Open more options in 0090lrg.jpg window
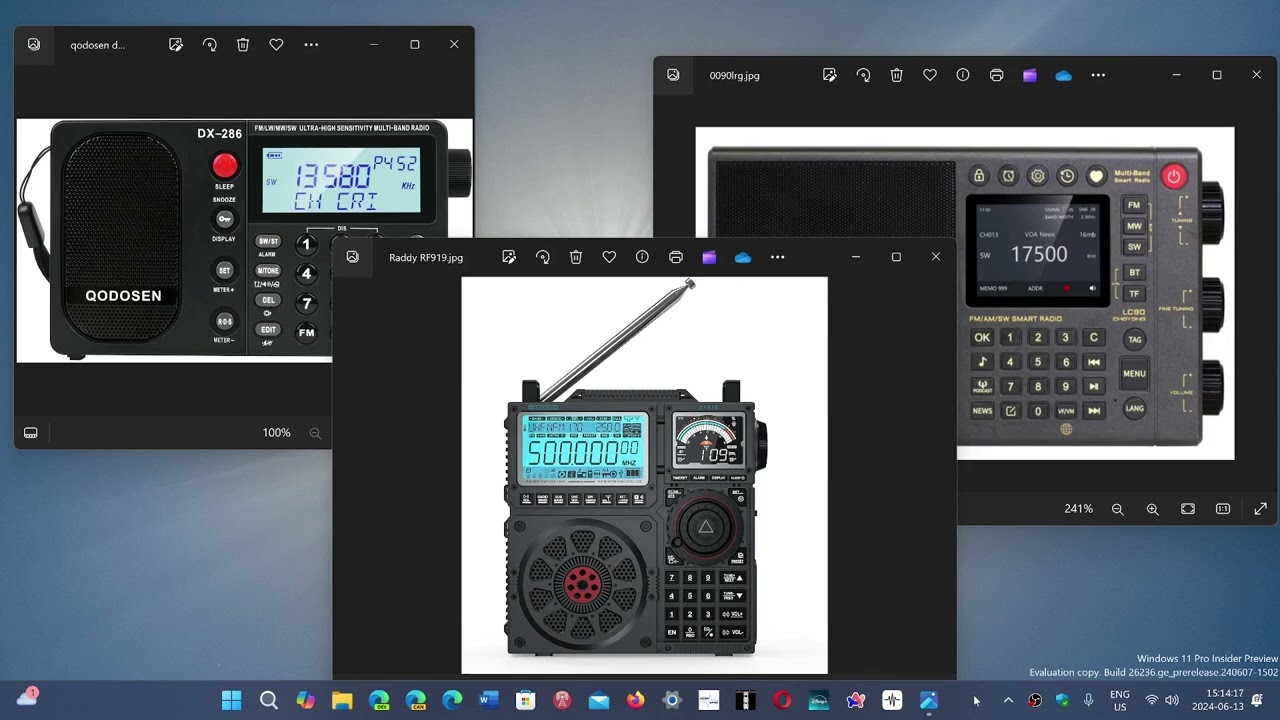 (1098, 75)
